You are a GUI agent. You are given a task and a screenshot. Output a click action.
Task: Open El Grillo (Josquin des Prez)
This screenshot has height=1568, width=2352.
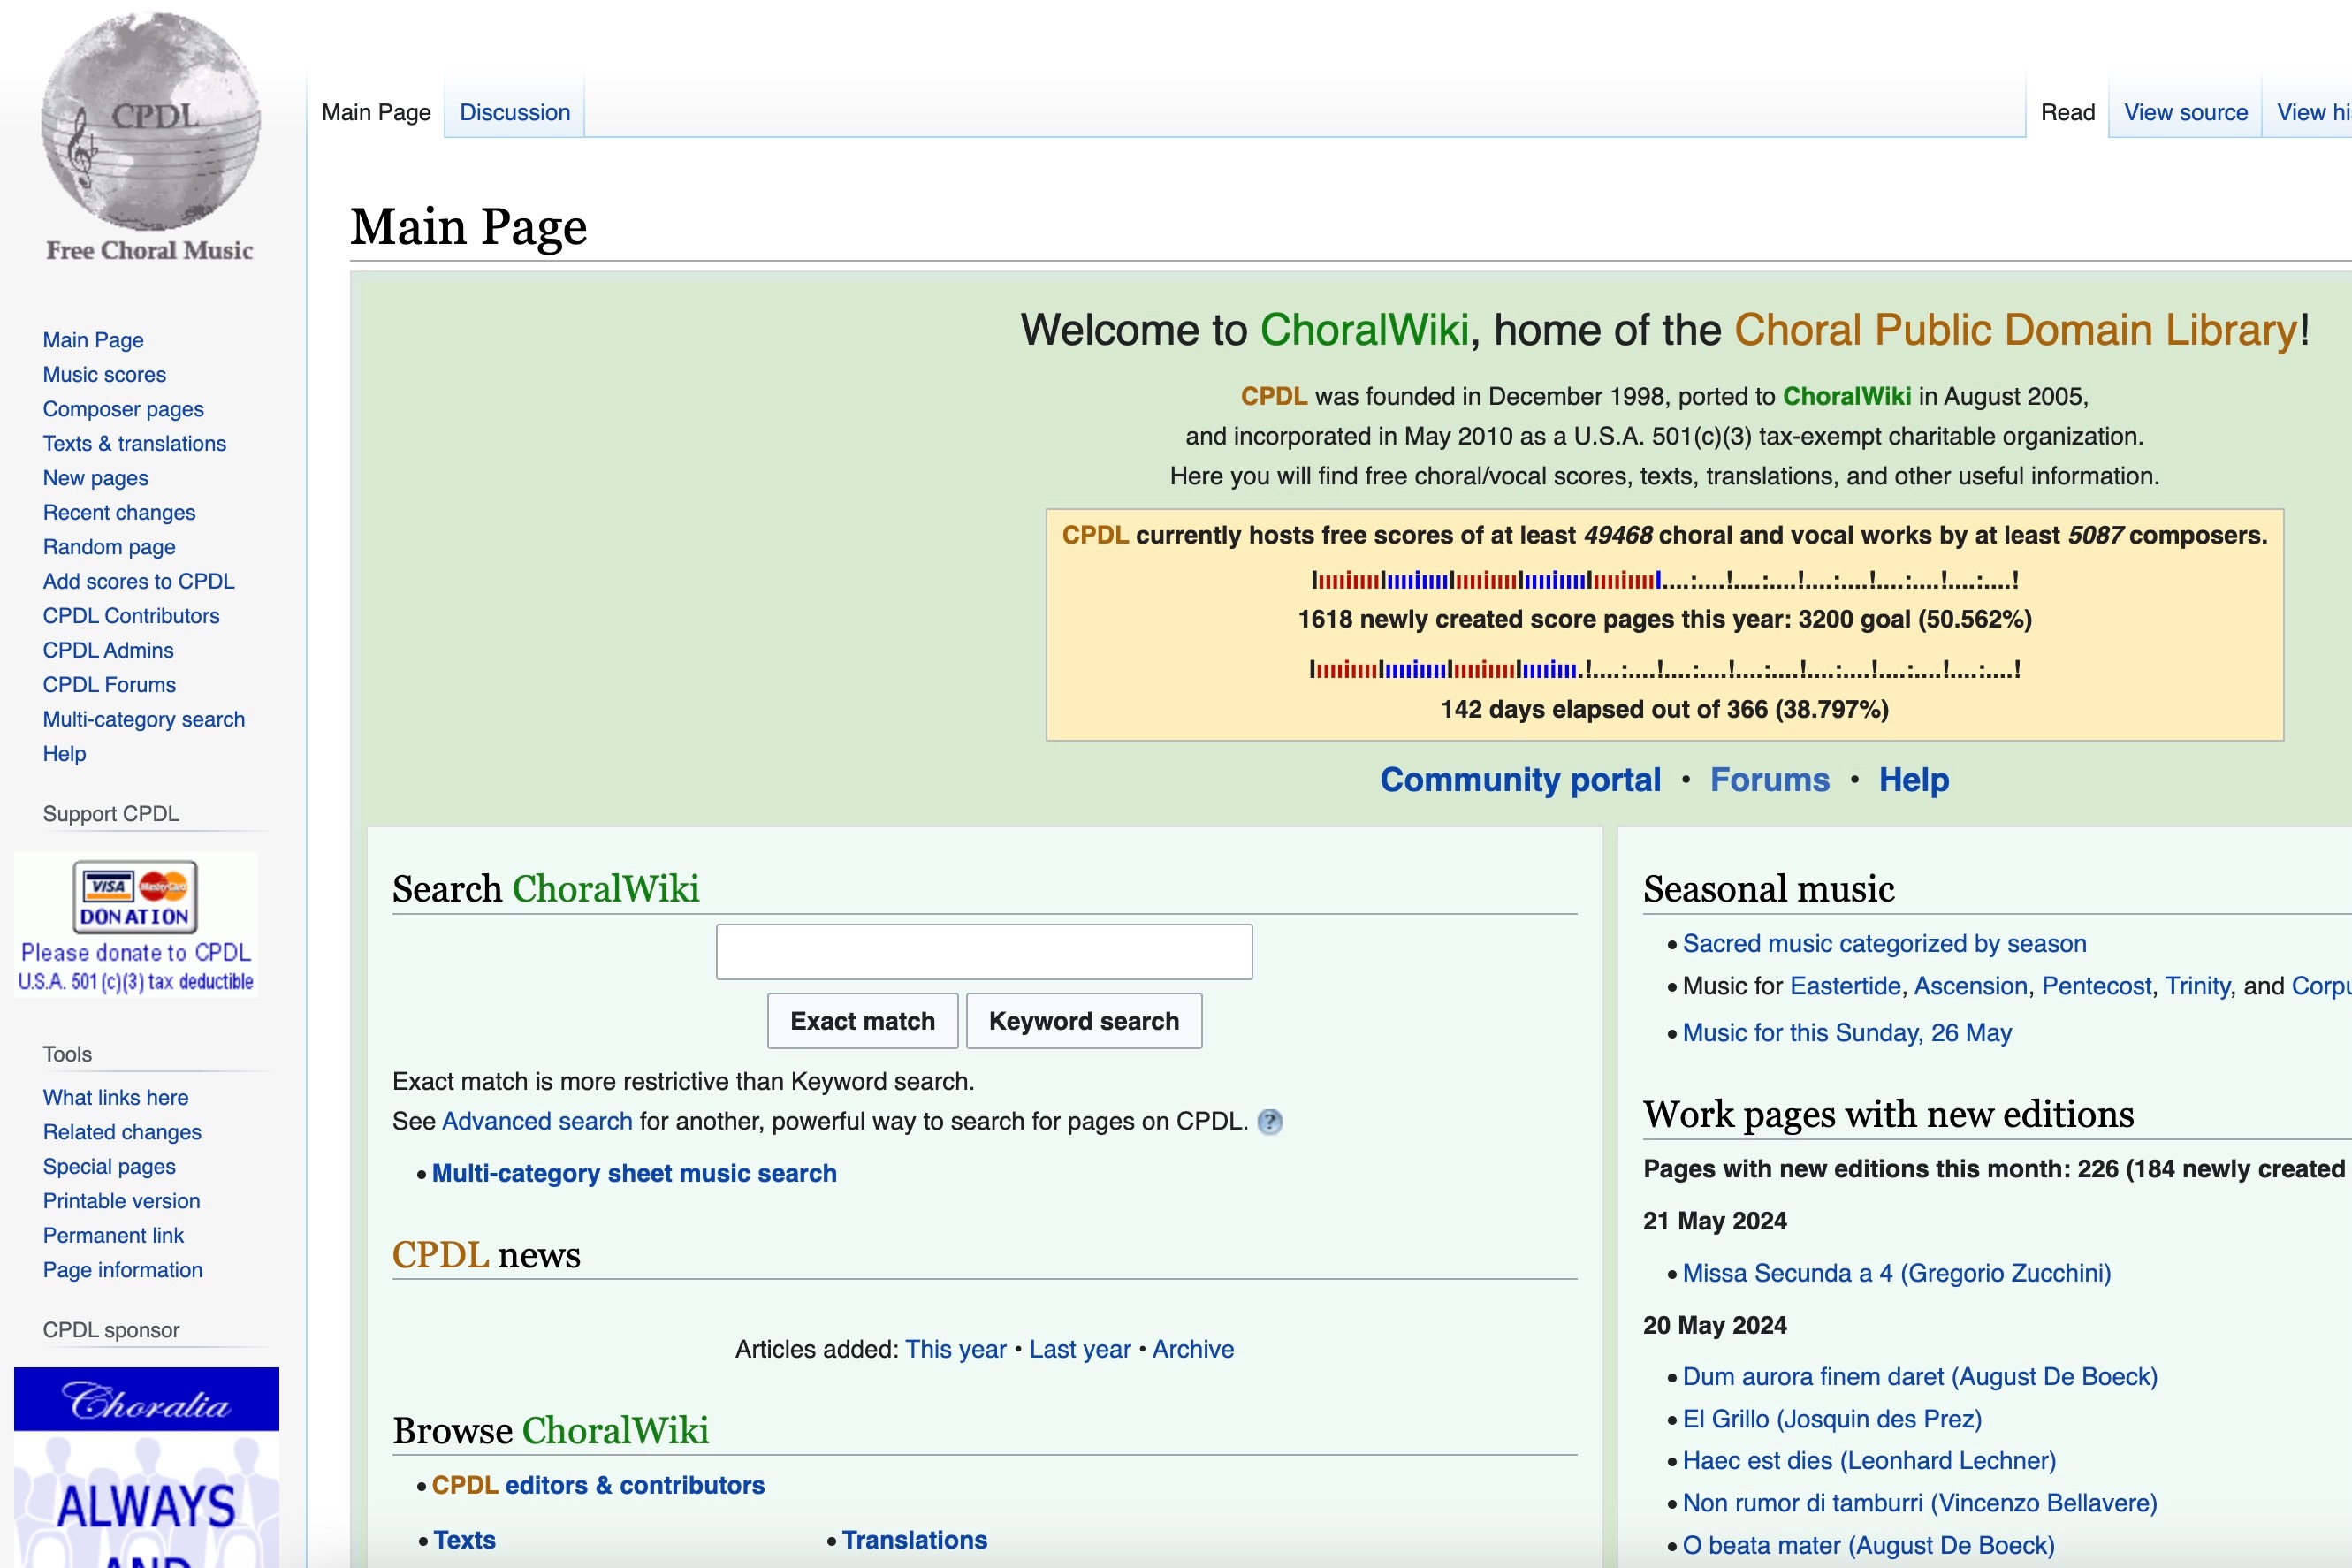pos(1832,1420)
